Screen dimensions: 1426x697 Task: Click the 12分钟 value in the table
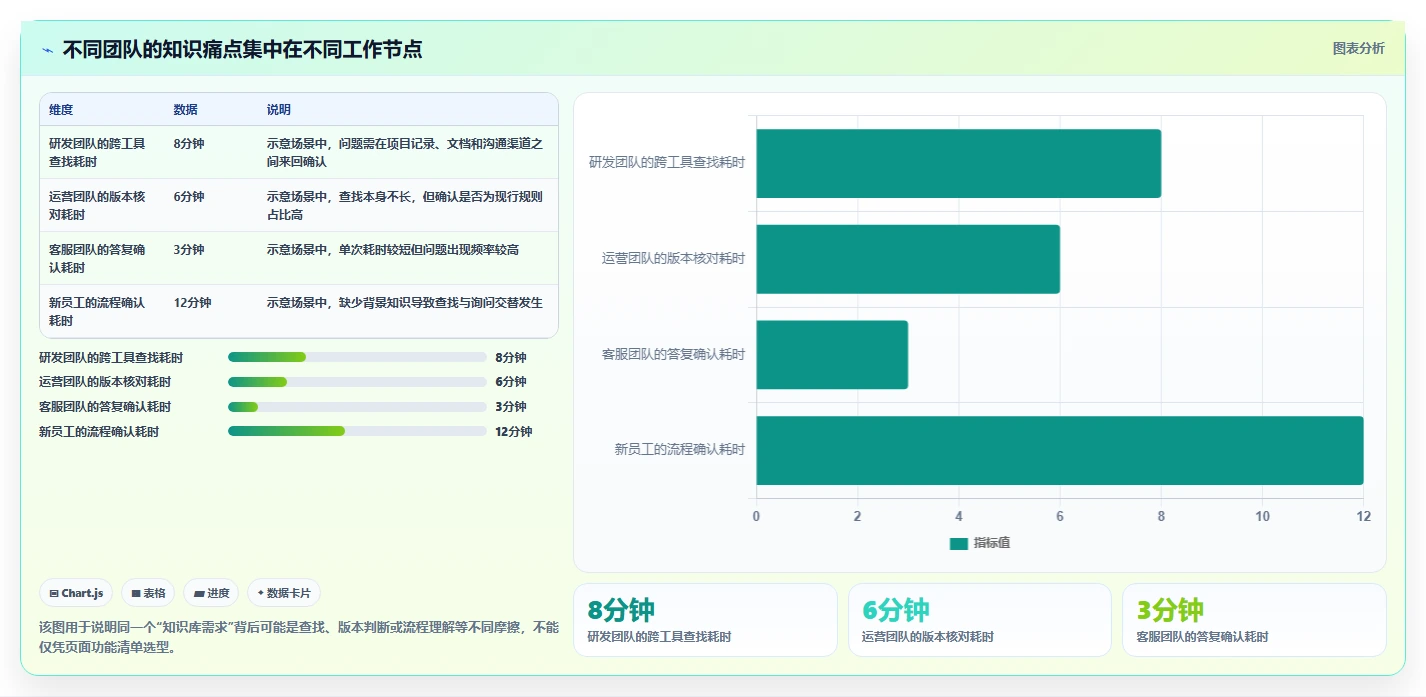pyautogui.click(x=192, y=302)
